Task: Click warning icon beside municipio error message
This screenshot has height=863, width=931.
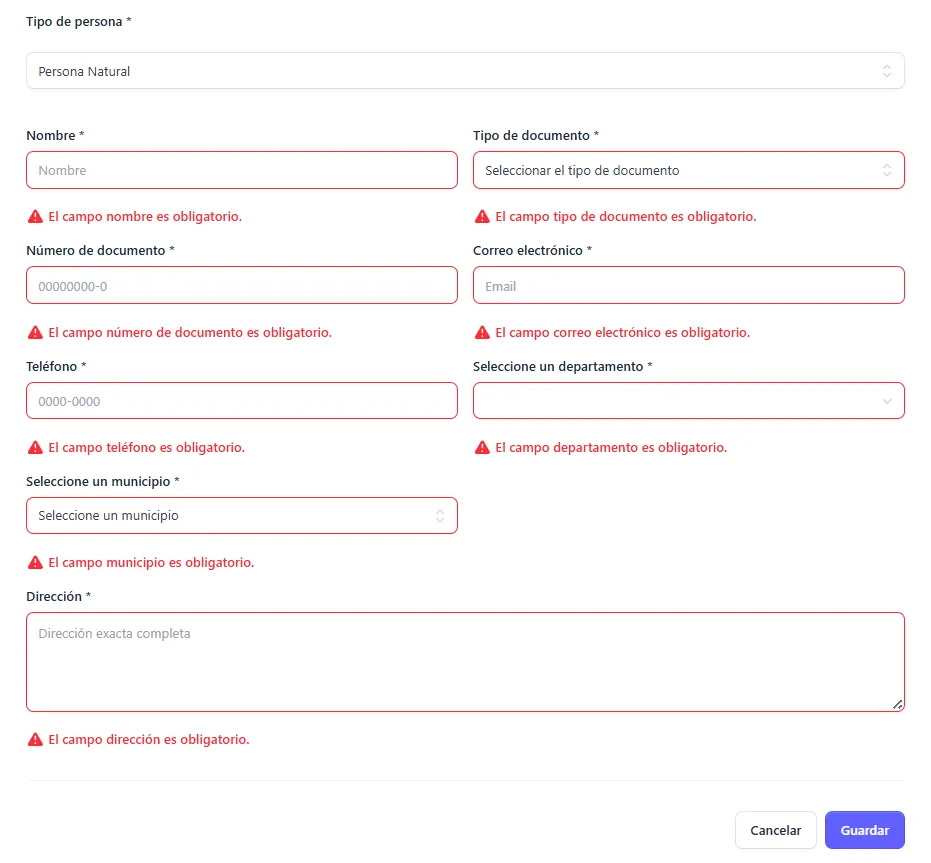Action: 35,562
